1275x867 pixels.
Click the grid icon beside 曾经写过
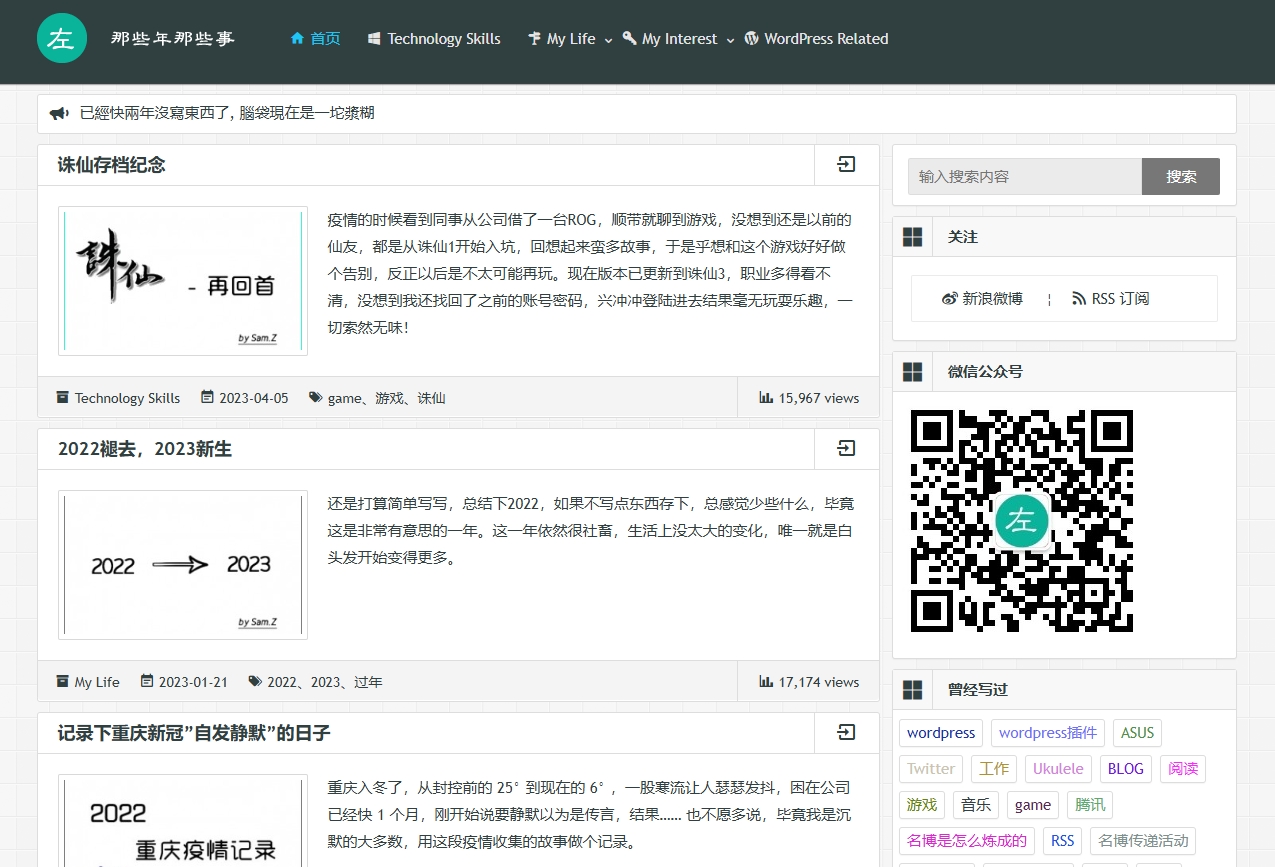[912, 690]
